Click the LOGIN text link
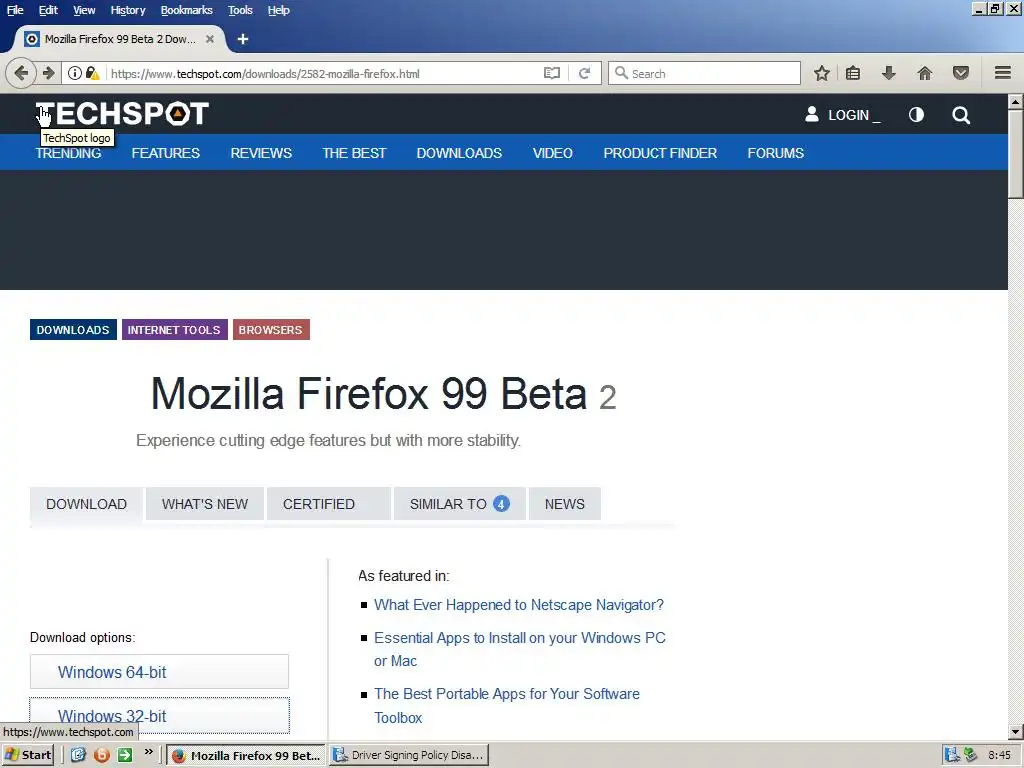 coord(849,115)
